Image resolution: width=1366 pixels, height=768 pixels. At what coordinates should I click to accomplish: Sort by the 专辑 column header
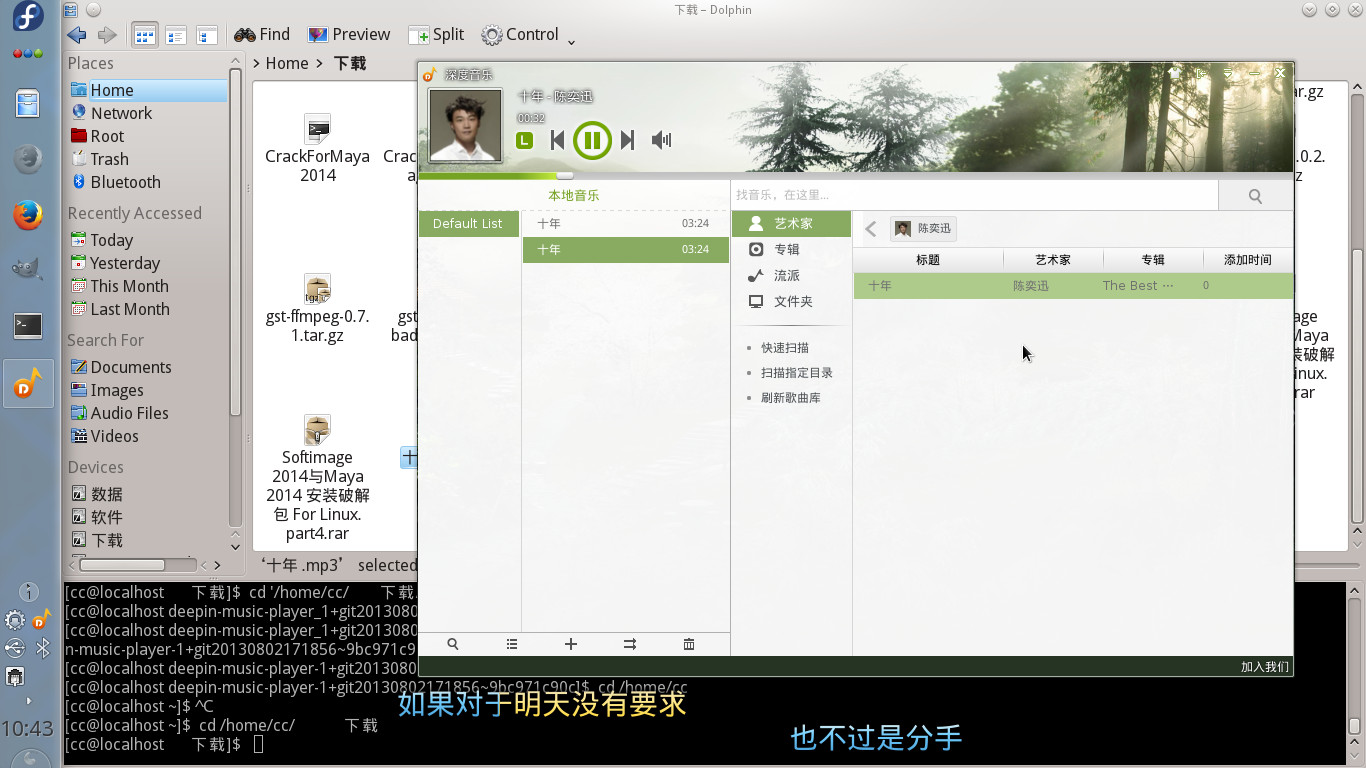click(1153, 260)
